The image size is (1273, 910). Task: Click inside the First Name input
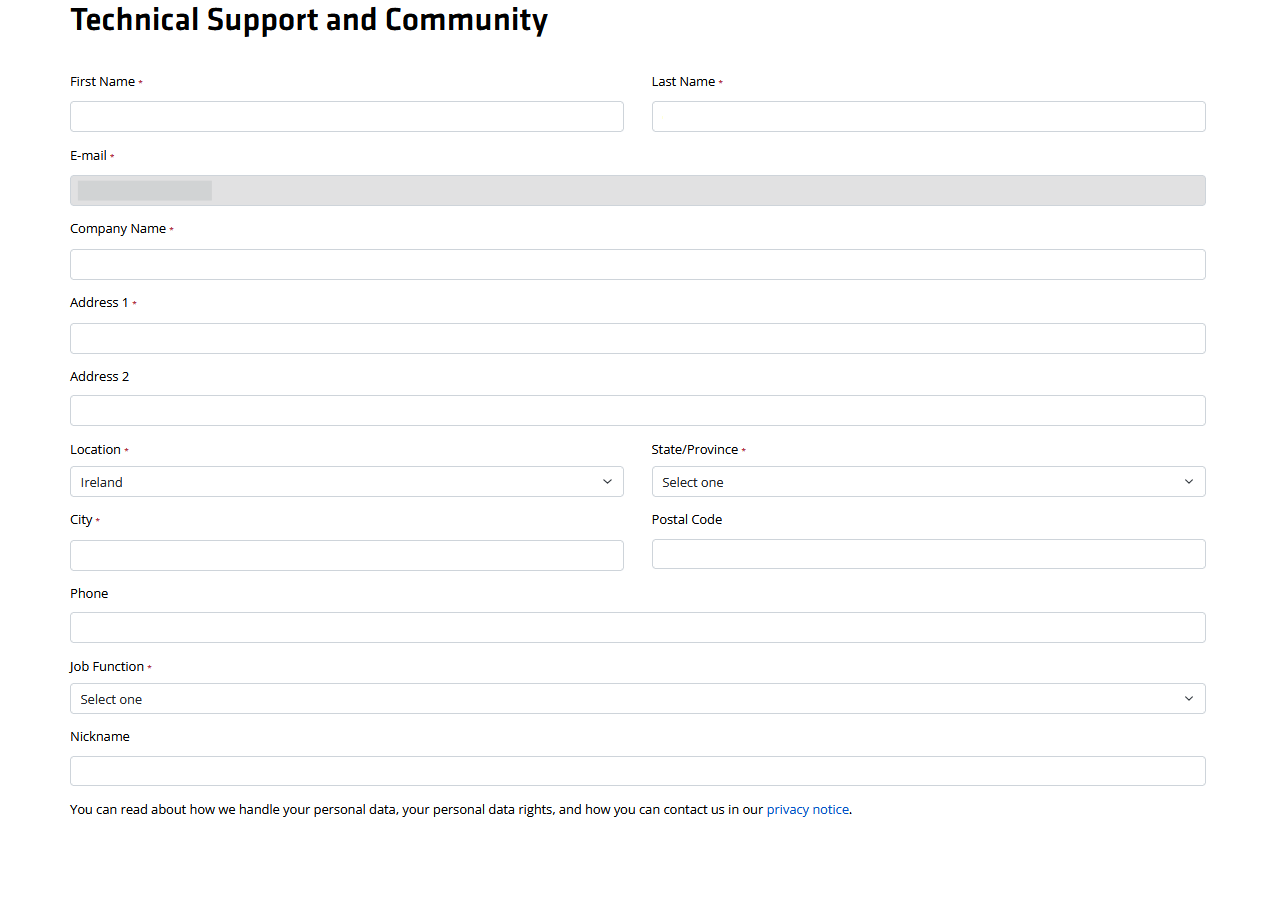(346, 116)
